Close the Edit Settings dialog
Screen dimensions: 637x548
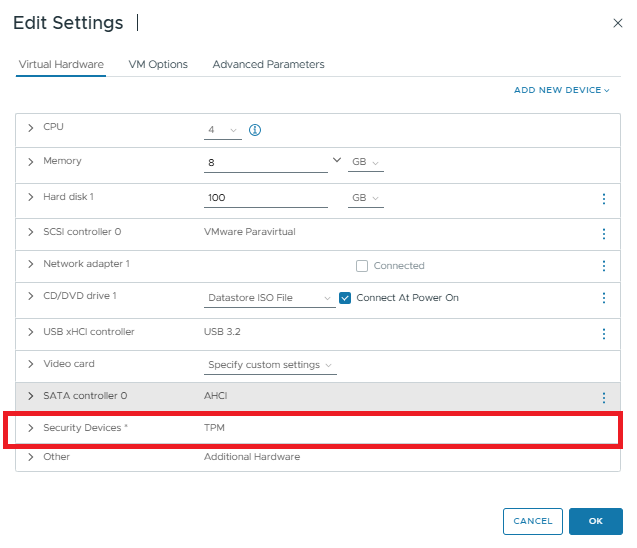click(617, 23)
